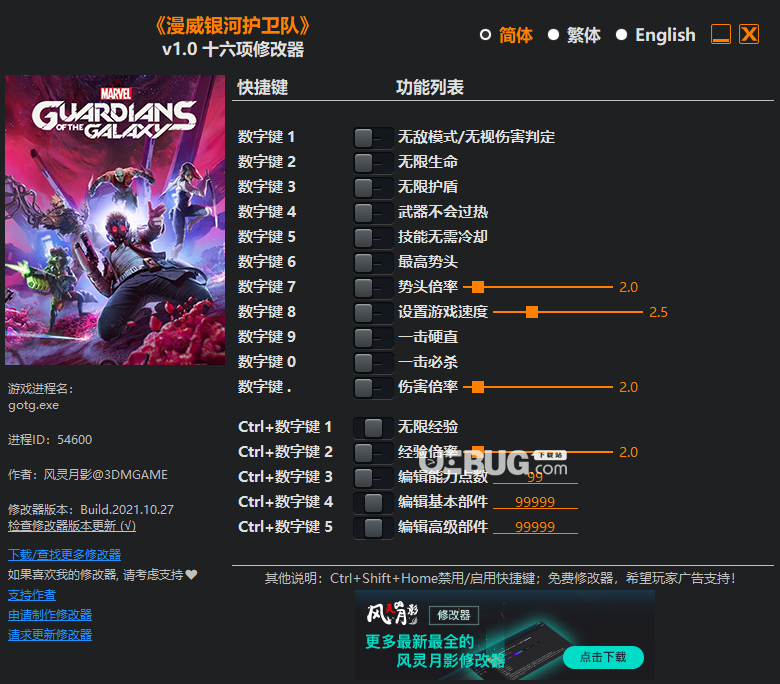The image size is (780, 684).
Task: Enable the 无限生命 toggle
Action: coord(373,163)
